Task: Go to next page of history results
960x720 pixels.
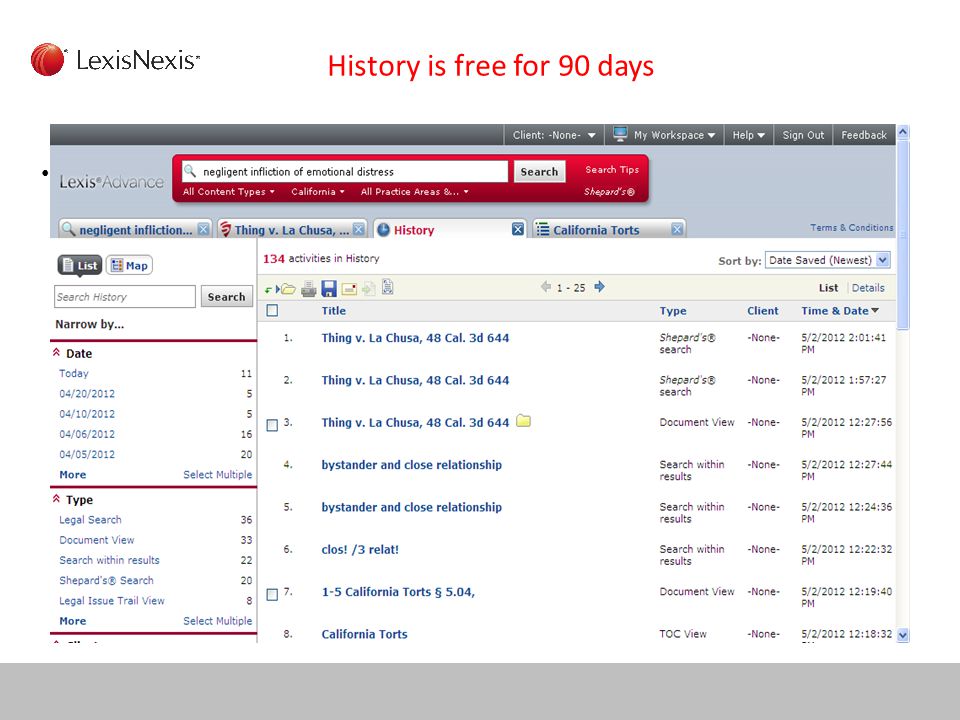Action: pyautogui.click(x=599, y=287)
